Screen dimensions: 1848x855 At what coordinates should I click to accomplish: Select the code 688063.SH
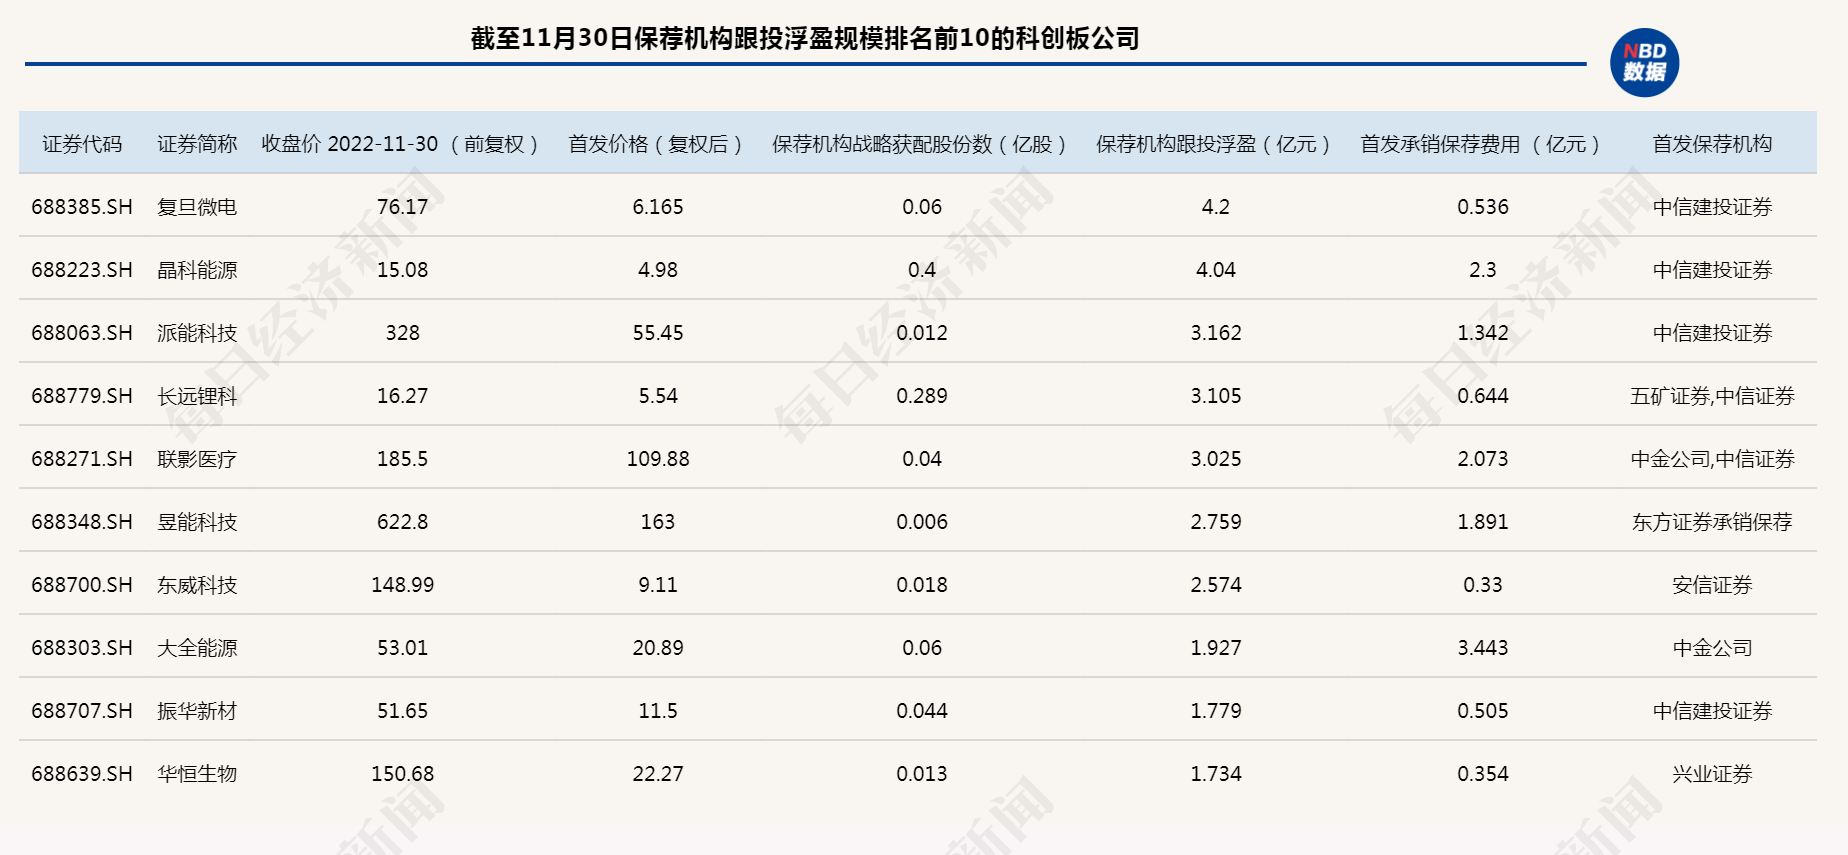82,333
